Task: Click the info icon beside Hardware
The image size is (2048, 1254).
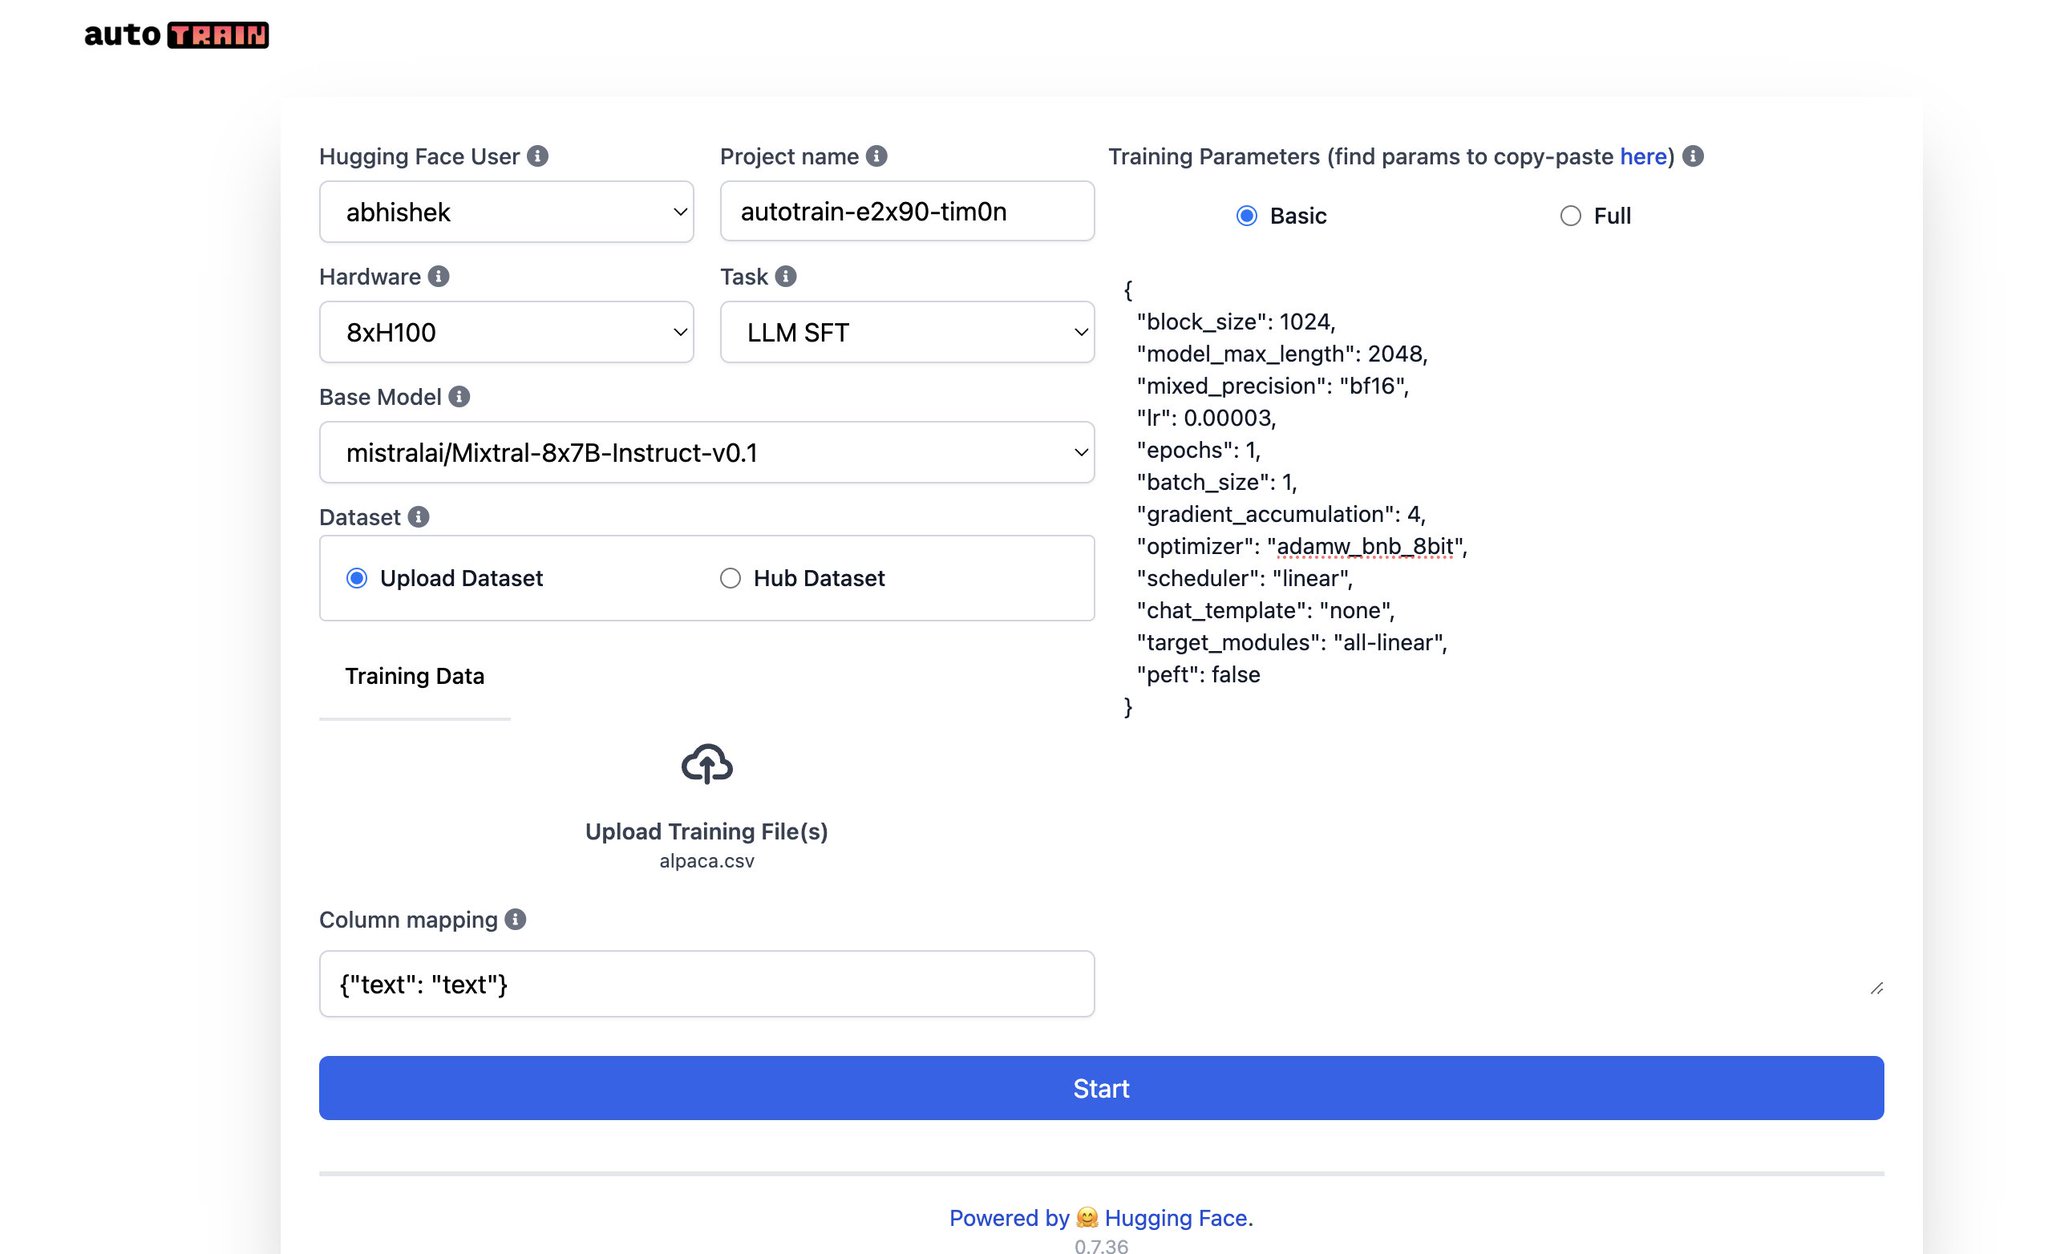Action: pyautogui.click(x=439, y=276)
